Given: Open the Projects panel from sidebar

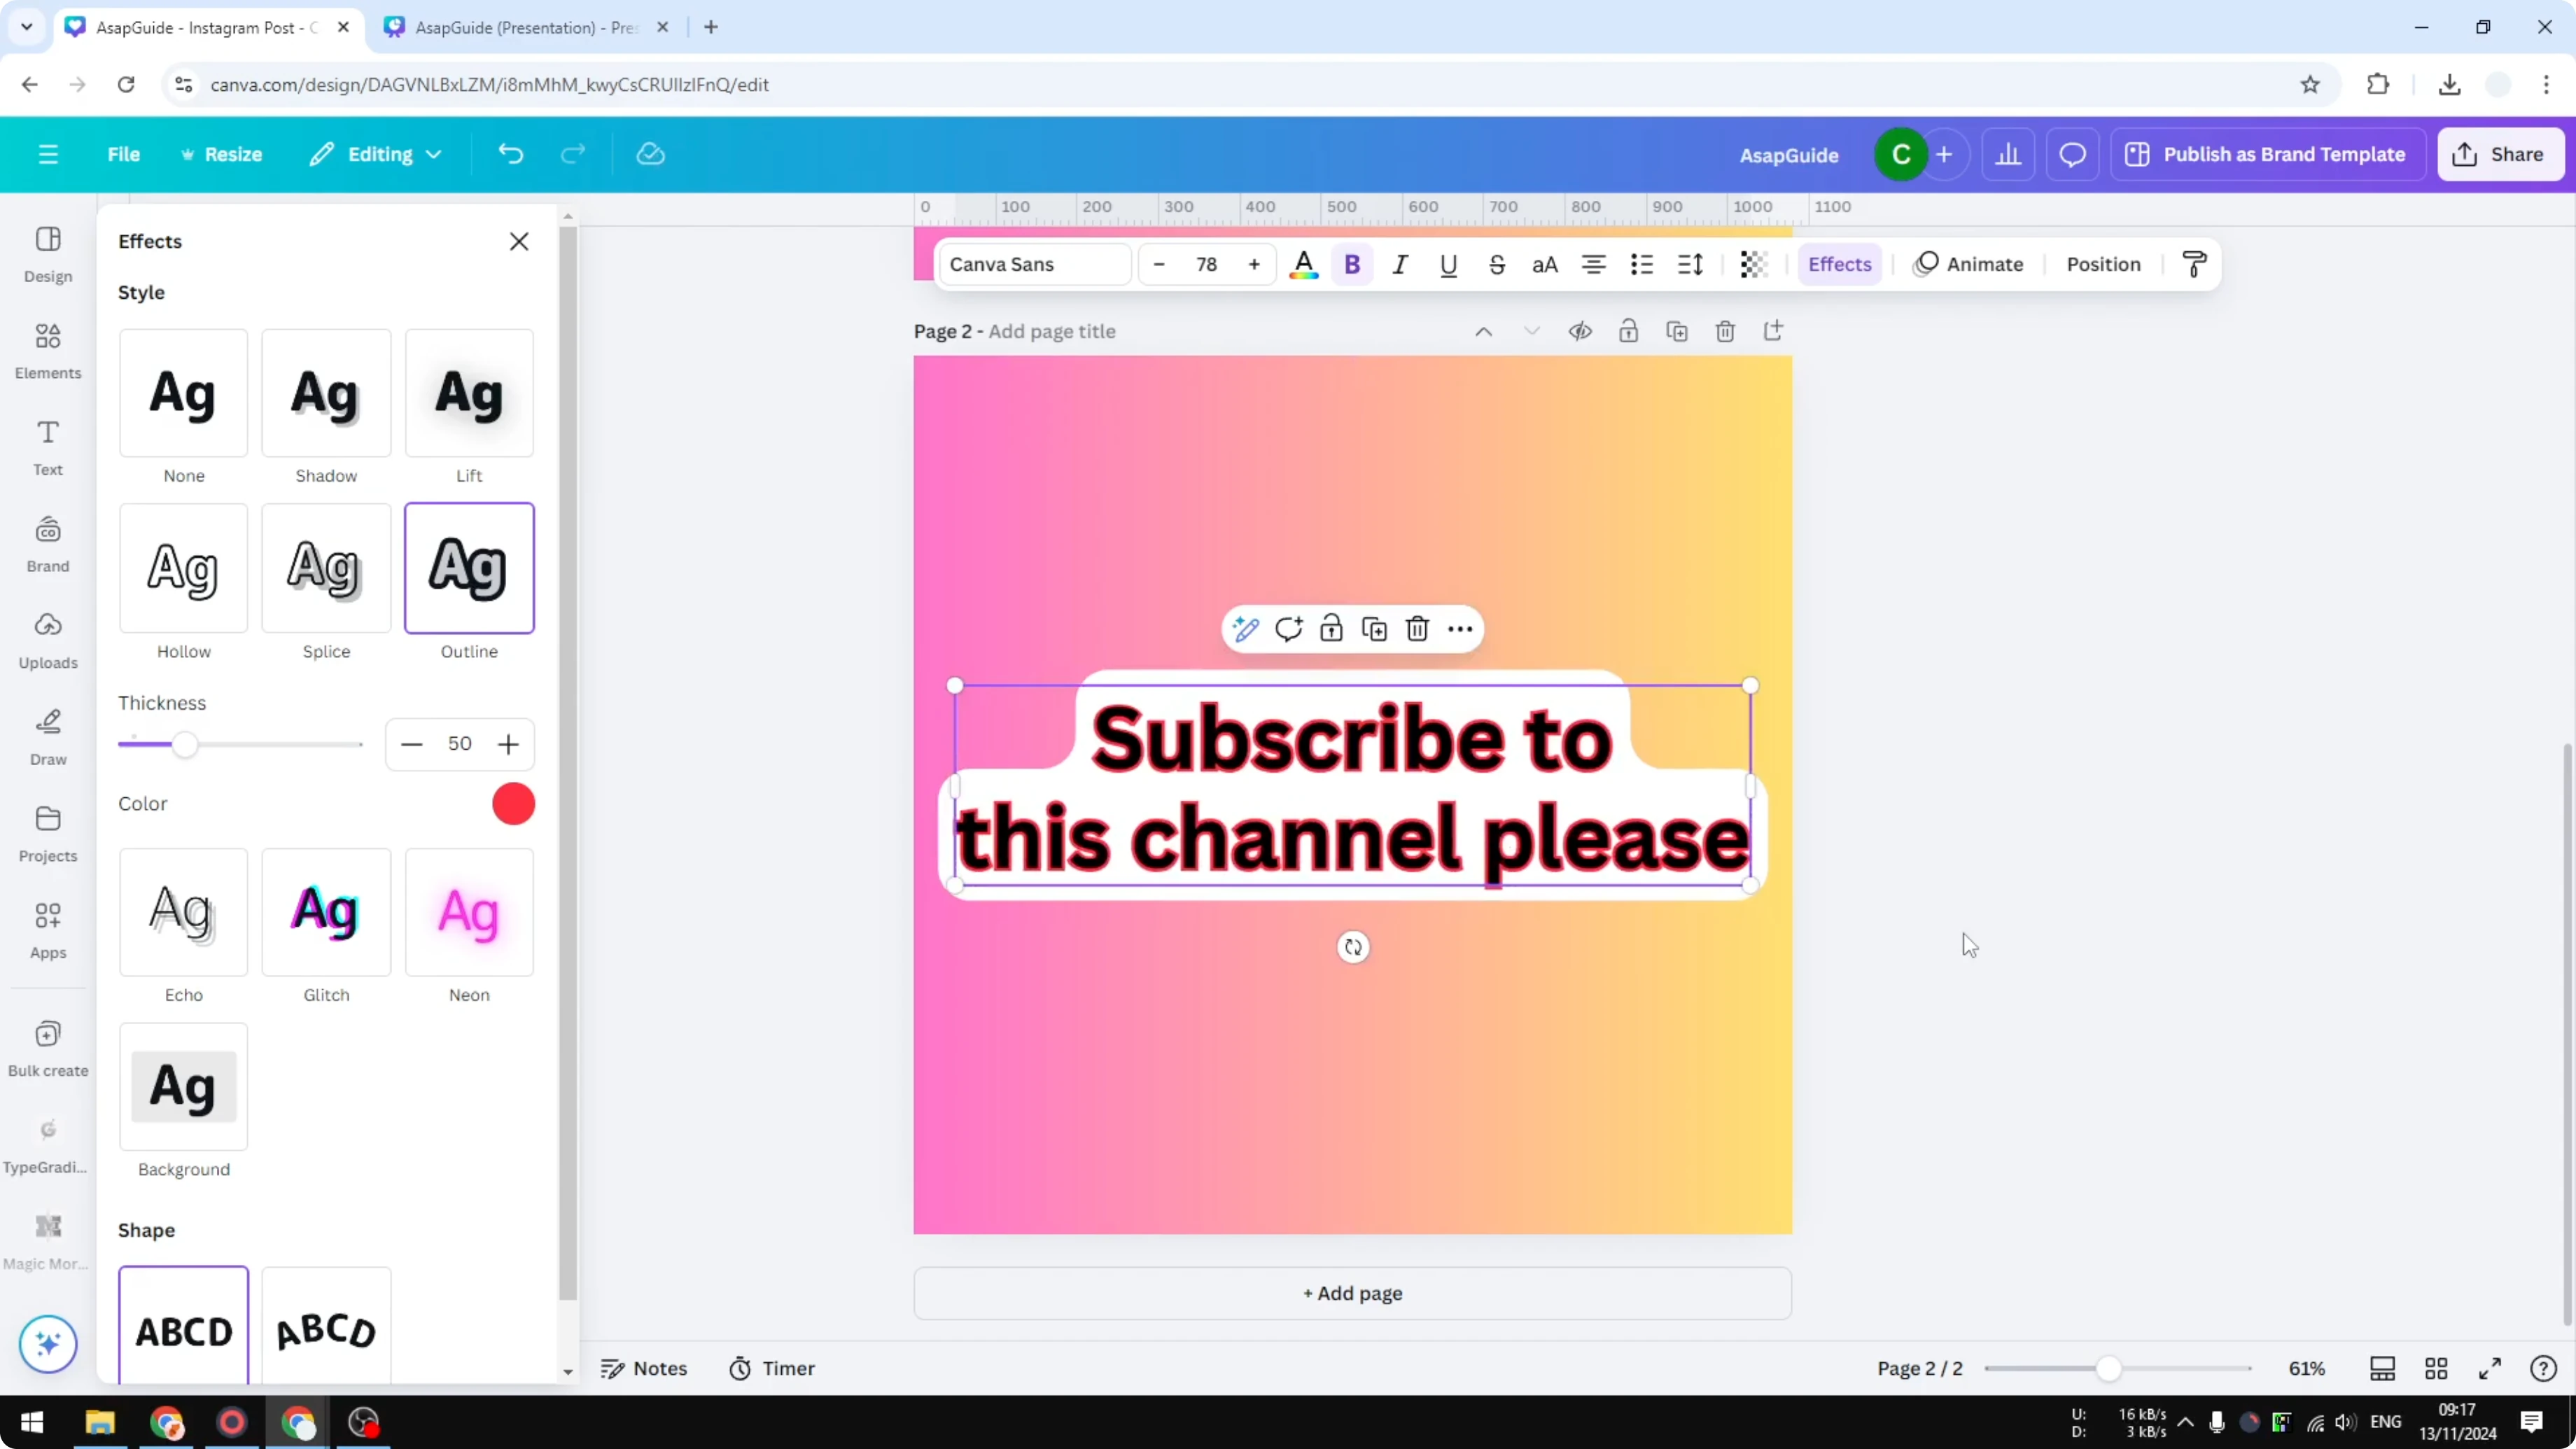Looking at the screenshot, I should pos(47,833).
